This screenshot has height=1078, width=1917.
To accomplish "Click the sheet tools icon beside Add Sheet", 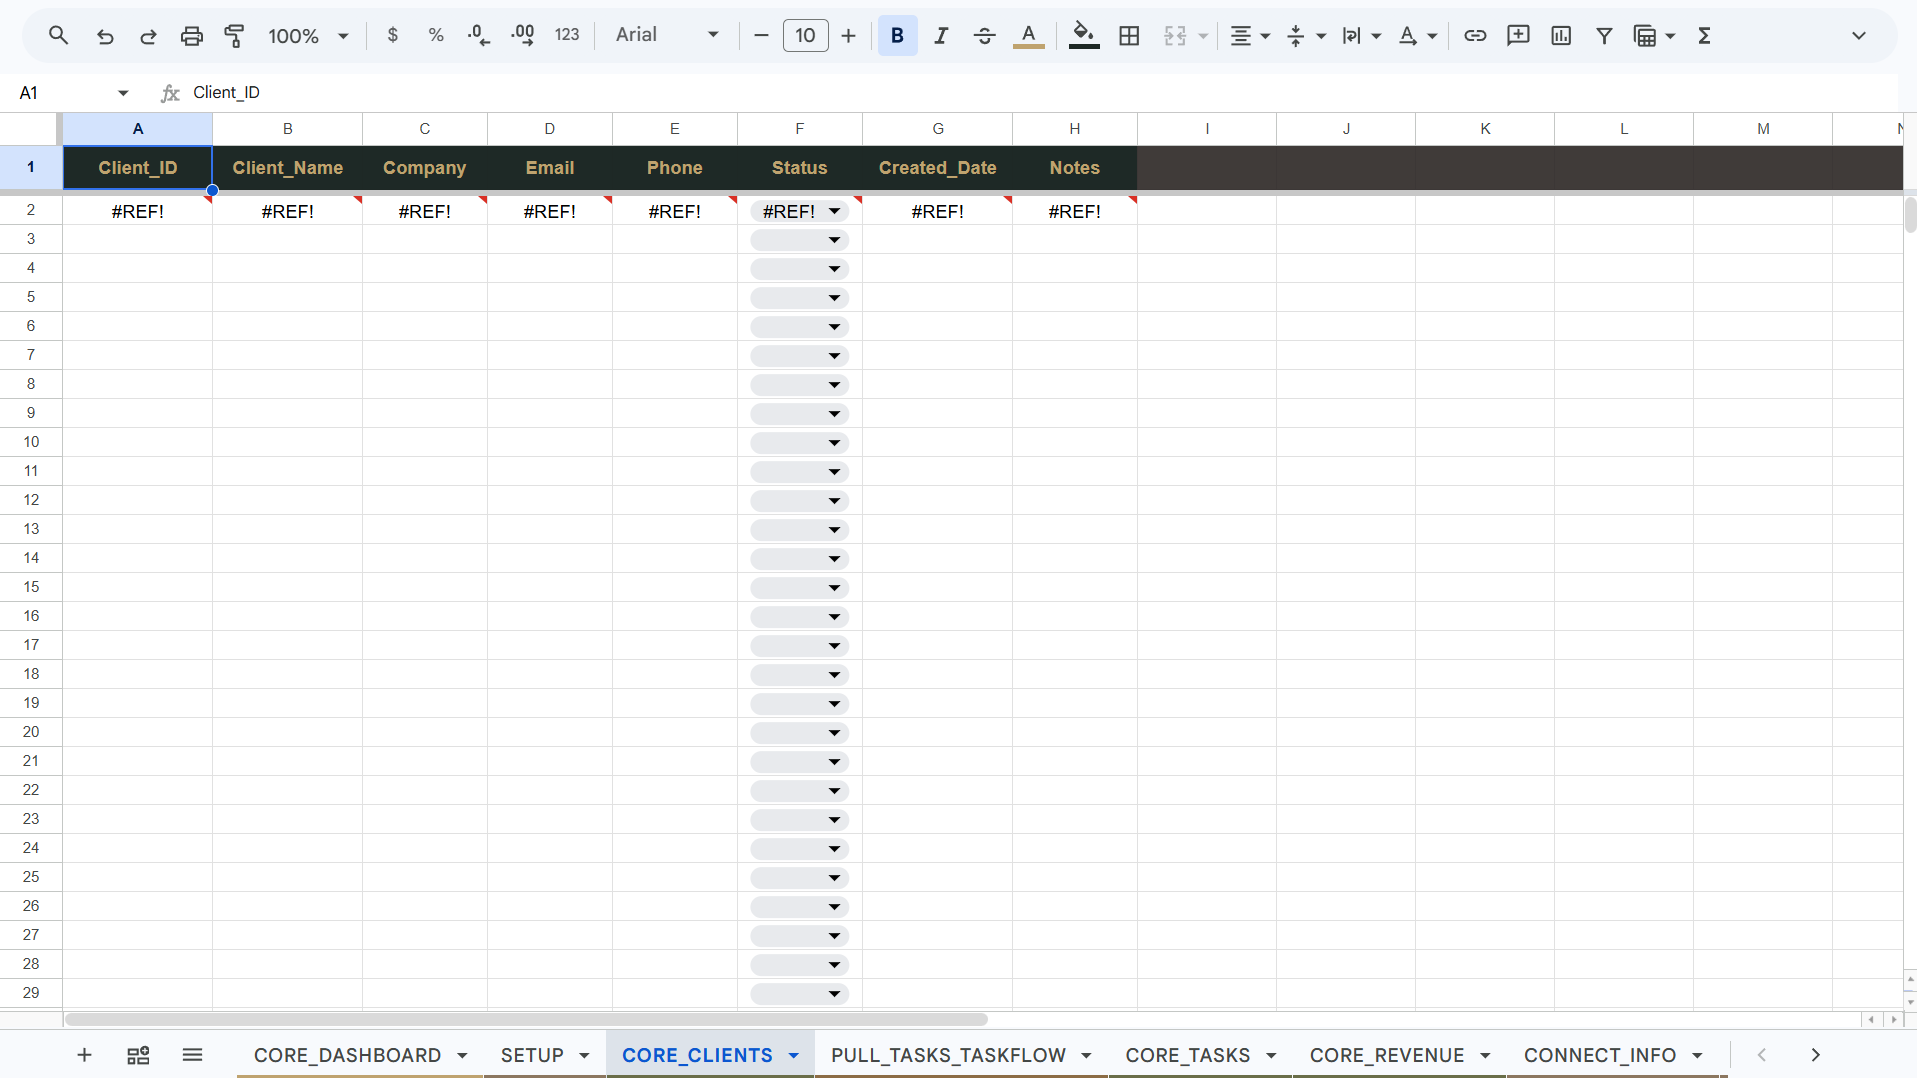I will (139, 1055).
